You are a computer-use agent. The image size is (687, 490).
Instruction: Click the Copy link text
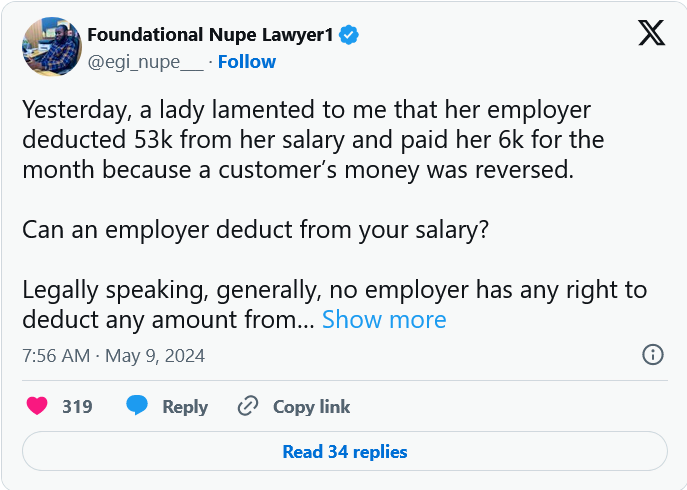pos(311,407)
